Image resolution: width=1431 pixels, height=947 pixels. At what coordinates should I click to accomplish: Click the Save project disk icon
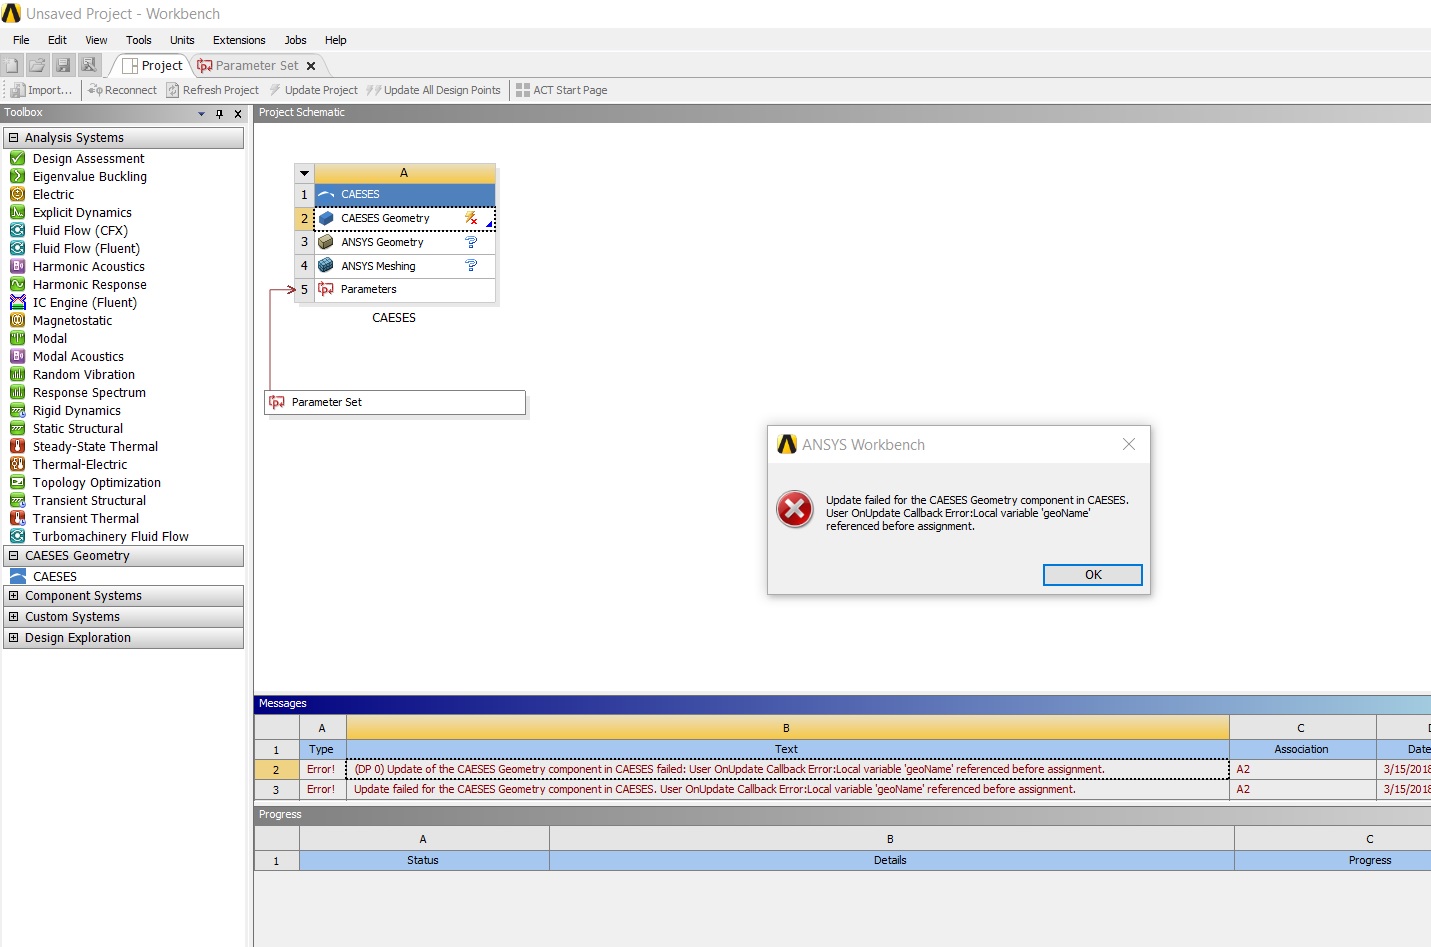tap(63, 65)
